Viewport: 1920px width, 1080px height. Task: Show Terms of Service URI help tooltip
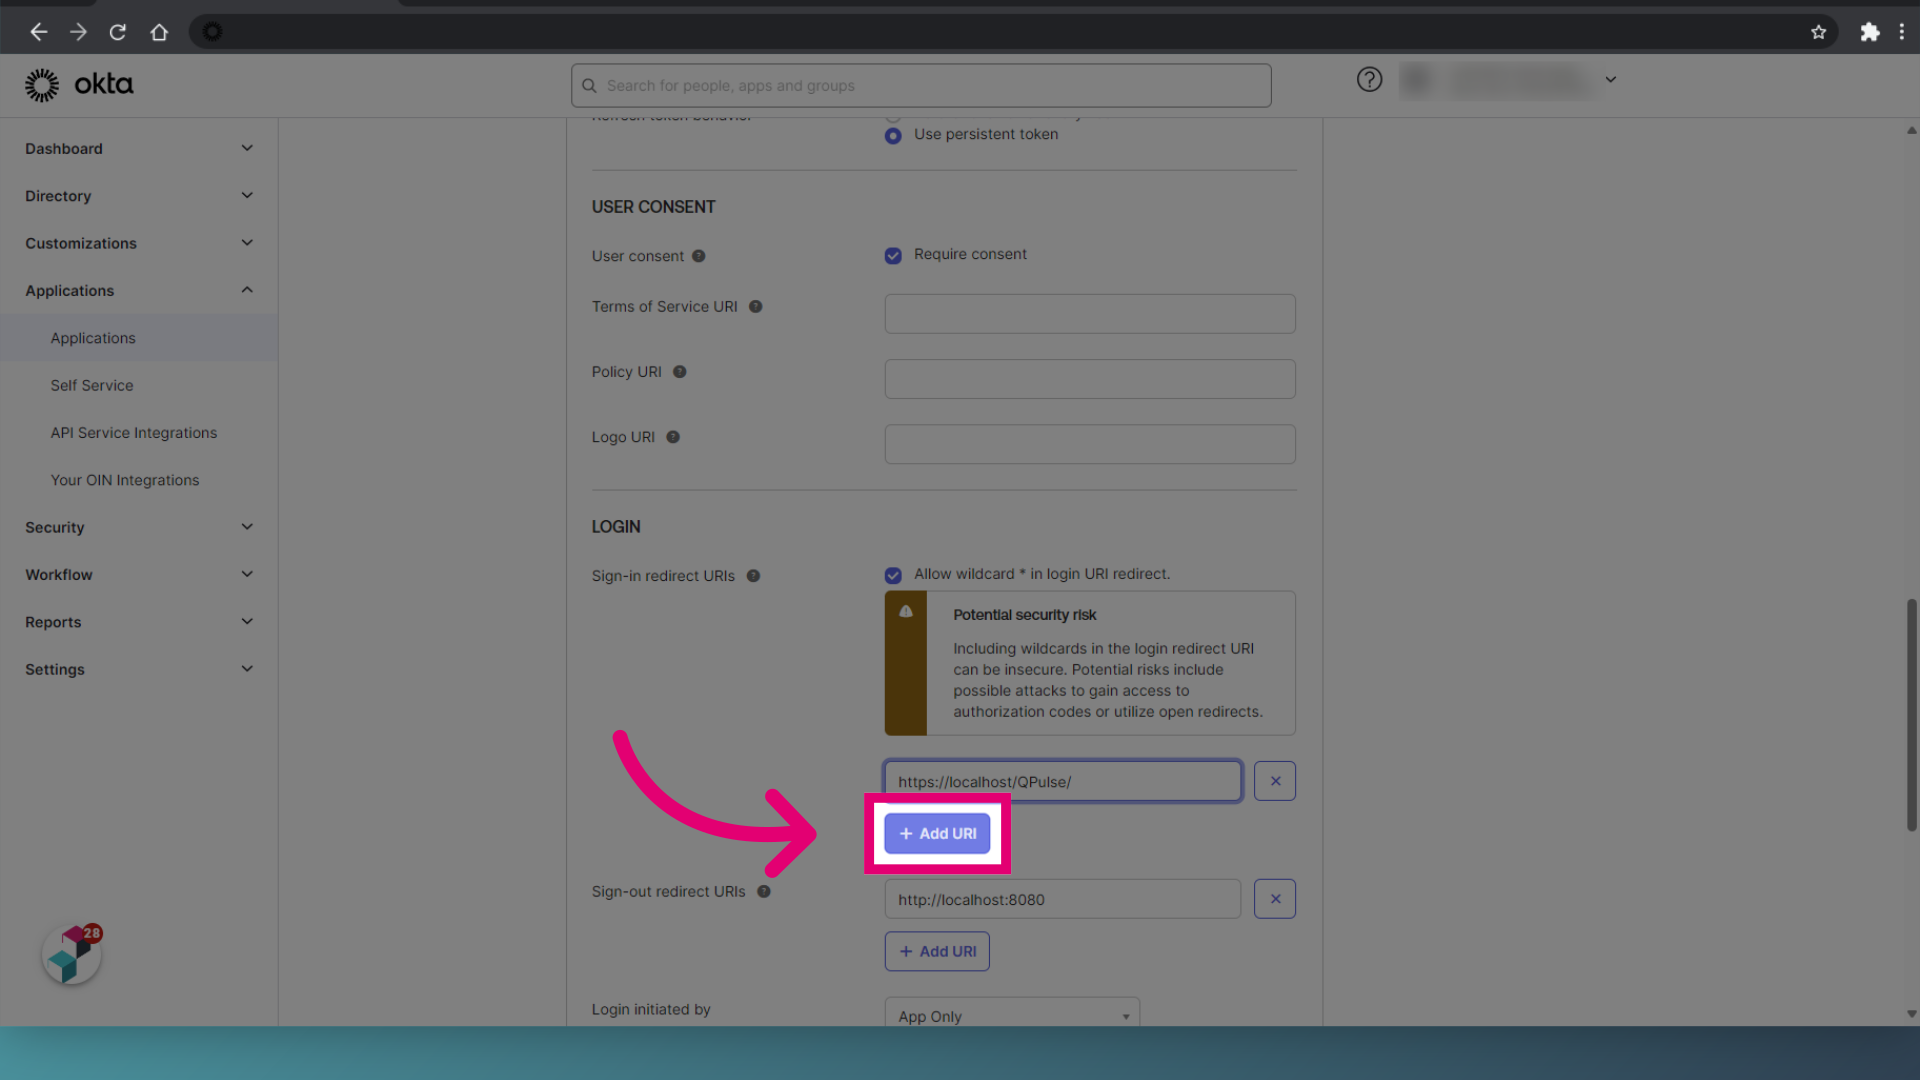tap(756, 307)
